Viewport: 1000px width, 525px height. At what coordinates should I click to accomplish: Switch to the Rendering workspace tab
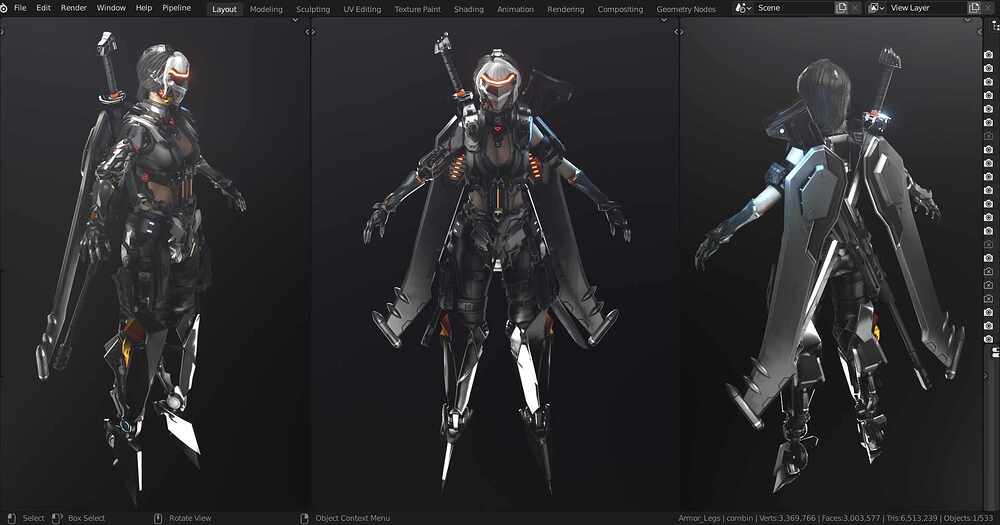tap(566, 9)
